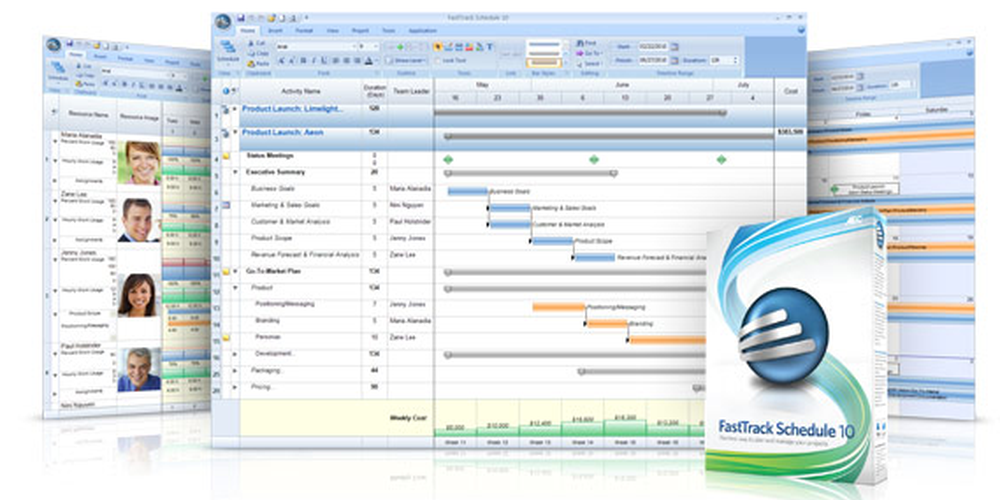
Task: Select the highlighted orange bar style swatch
Action: [544, 62]
